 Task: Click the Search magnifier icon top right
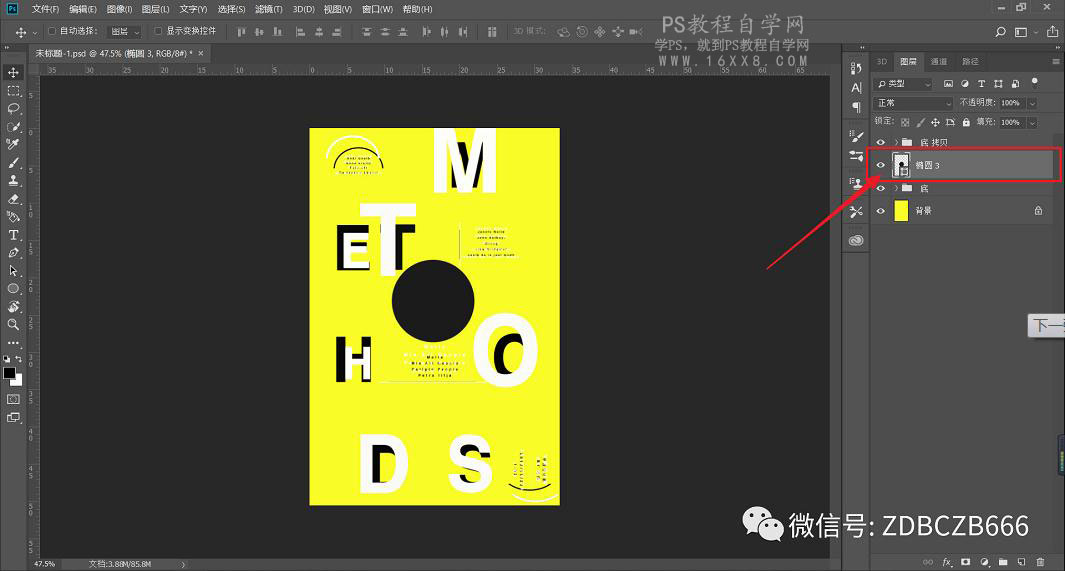click(x=1000, y=32)
